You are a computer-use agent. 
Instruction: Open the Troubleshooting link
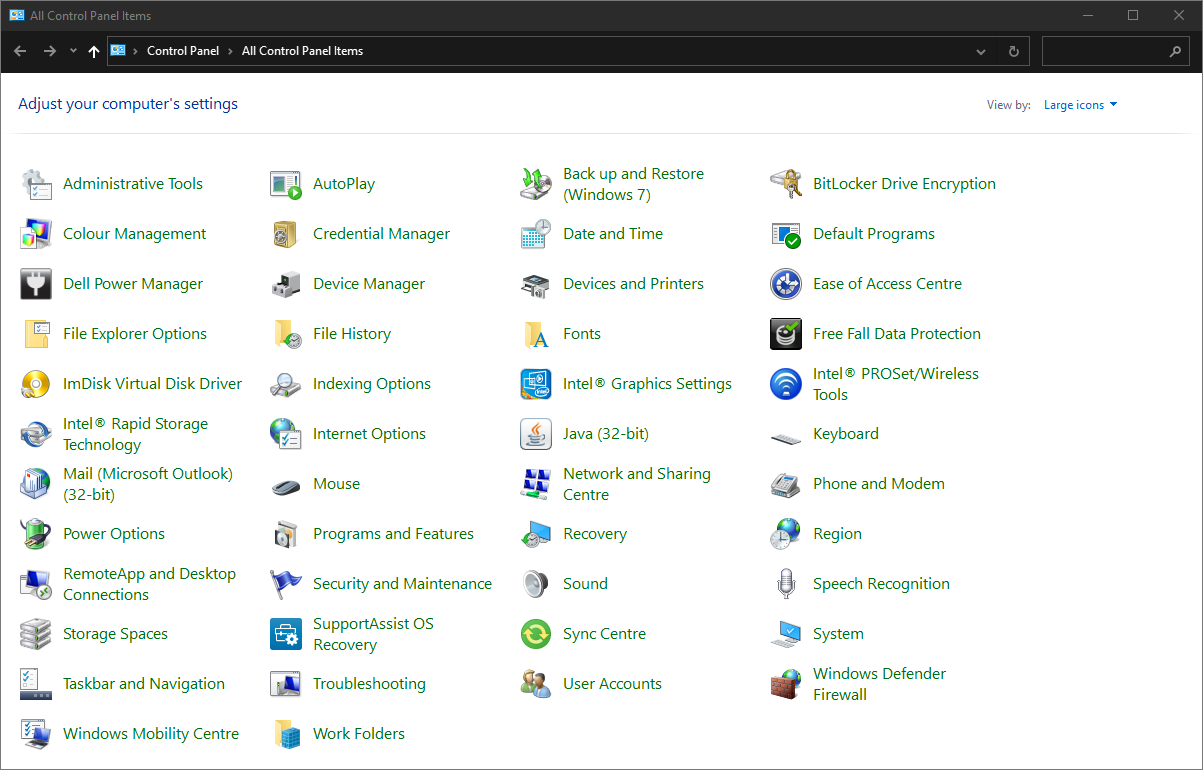click(369, 684)
